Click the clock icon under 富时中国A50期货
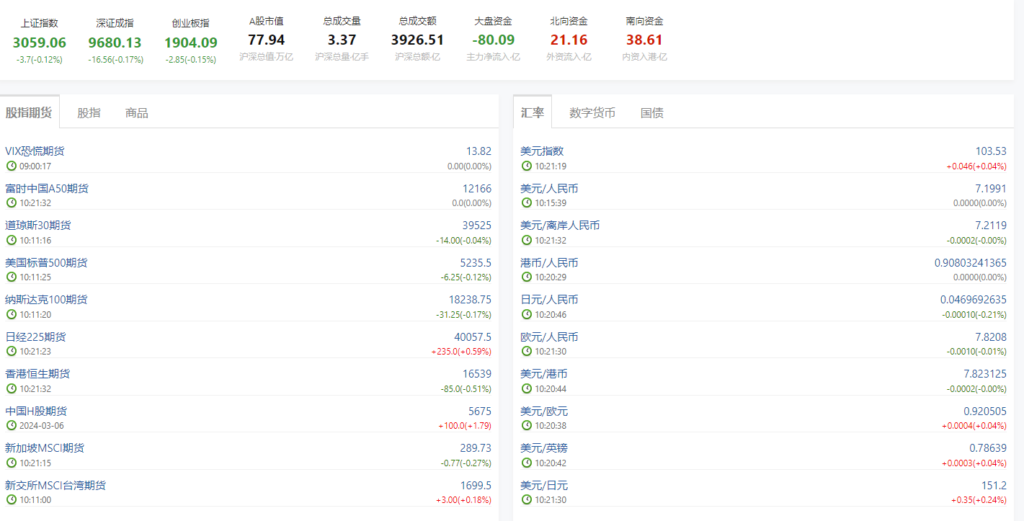1024x521 pixels. coord(11,203)
